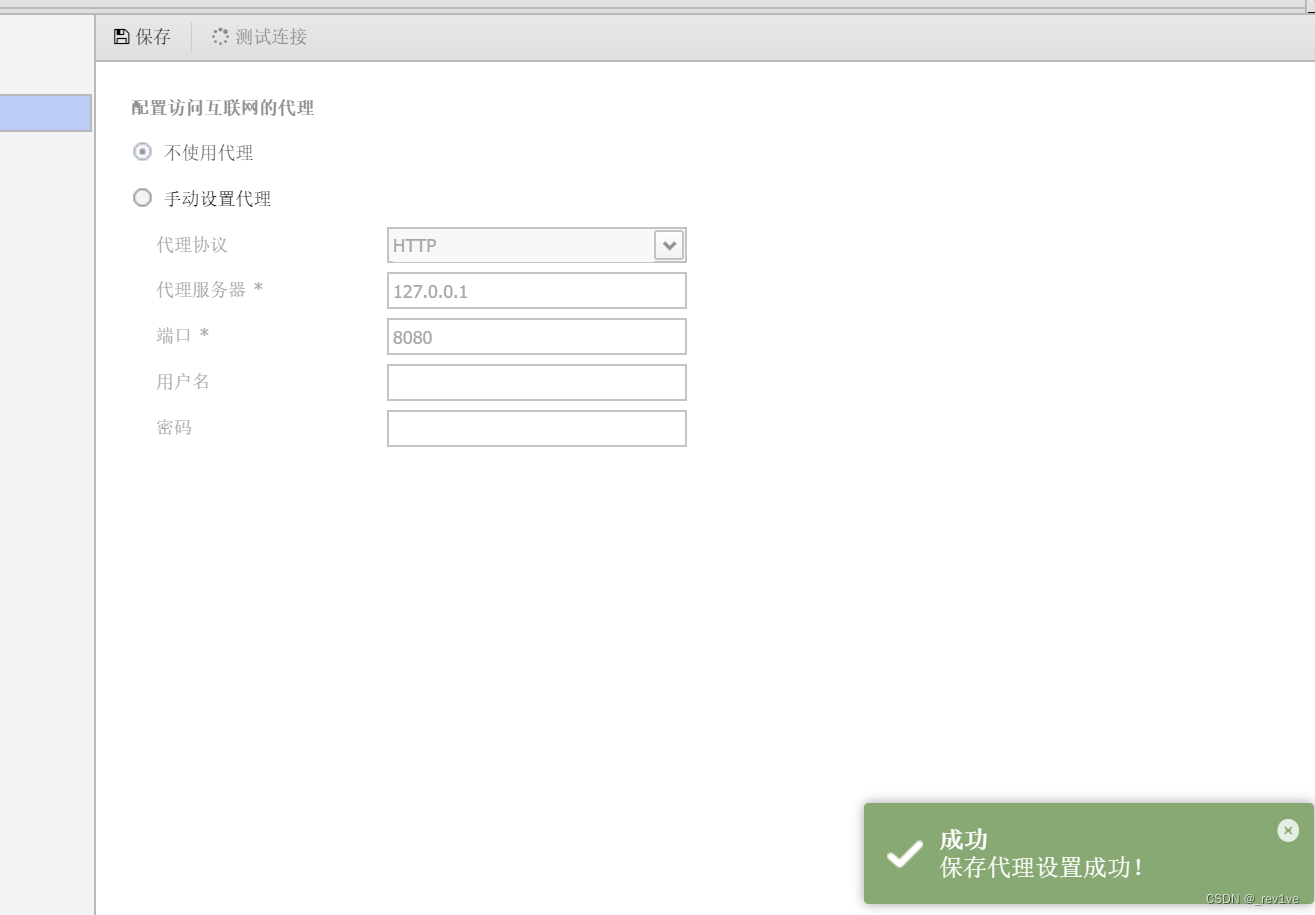Dismiss the success notification with X
This screenshot has width=1315, height=915.
(x=1288, y=830)
